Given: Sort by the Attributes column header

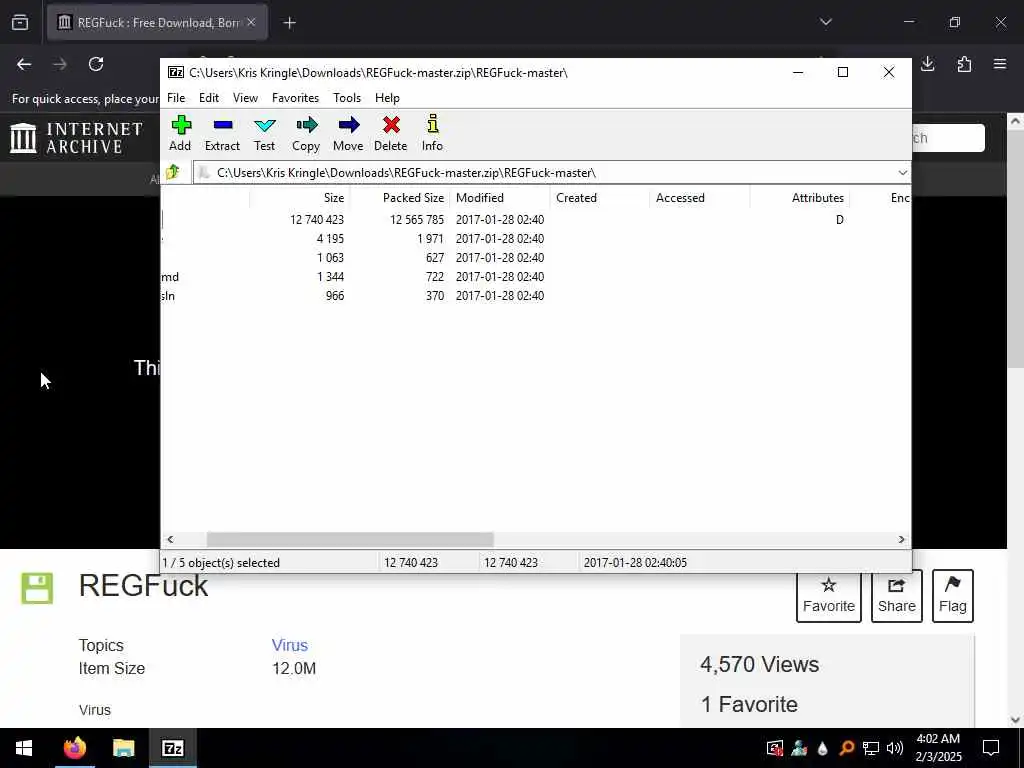Looking at the screenshot, I should click(x=799, y=198).
